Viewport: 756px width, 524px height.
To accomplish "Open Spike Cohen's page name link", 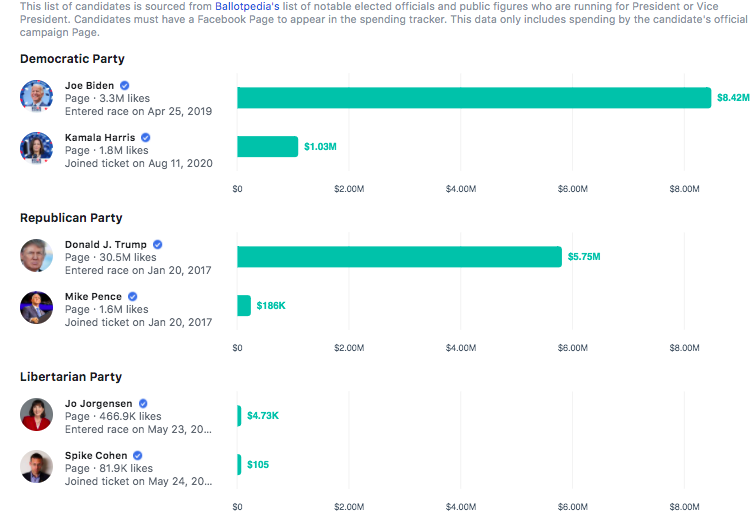I will pyautogui.click(x=95, y=456).
